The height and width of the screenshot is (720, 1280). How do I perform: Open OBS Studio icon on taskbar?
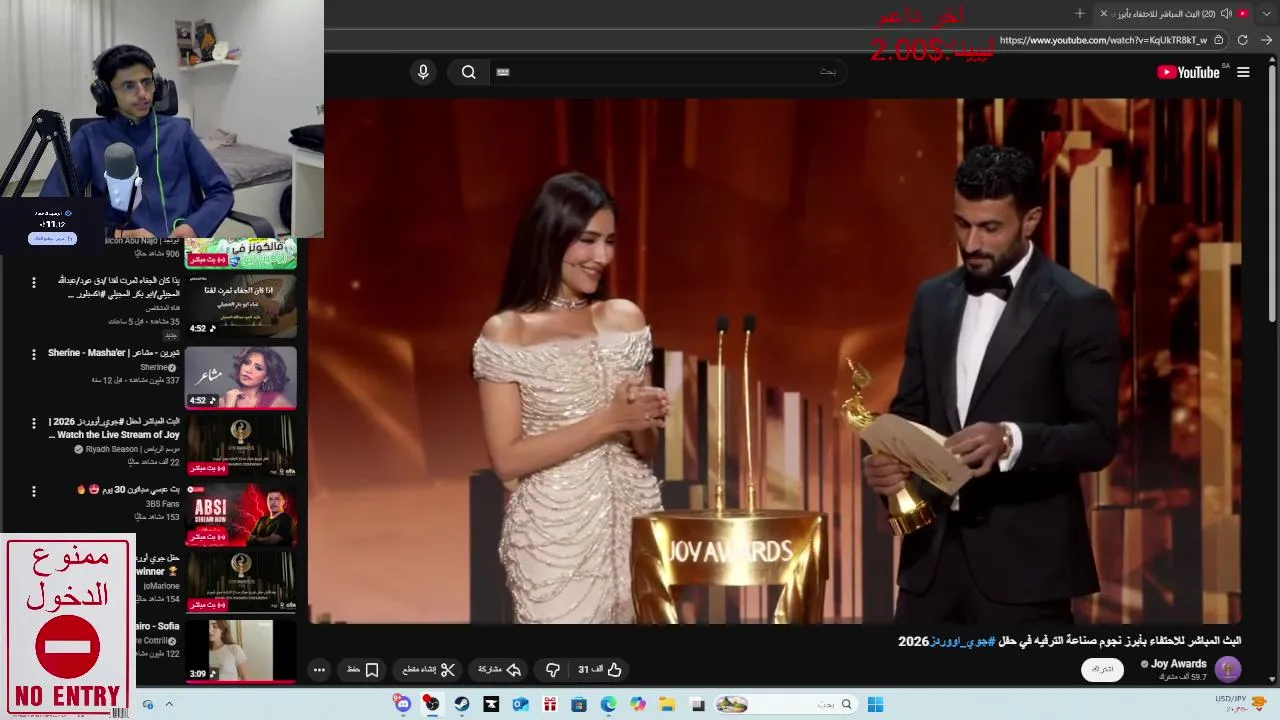click(432, 704)
